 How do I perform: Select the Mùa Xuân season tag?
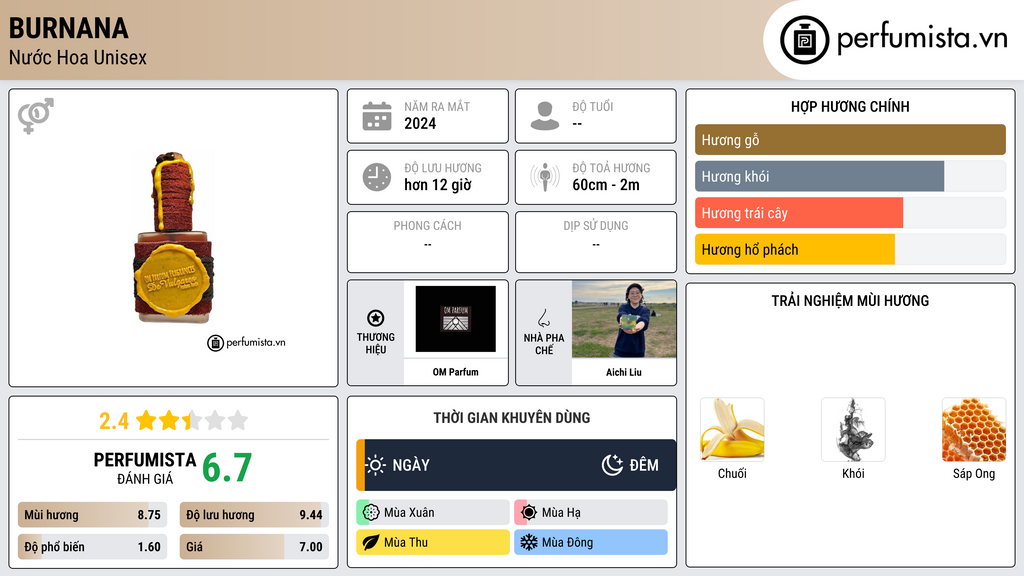(433, 513)
